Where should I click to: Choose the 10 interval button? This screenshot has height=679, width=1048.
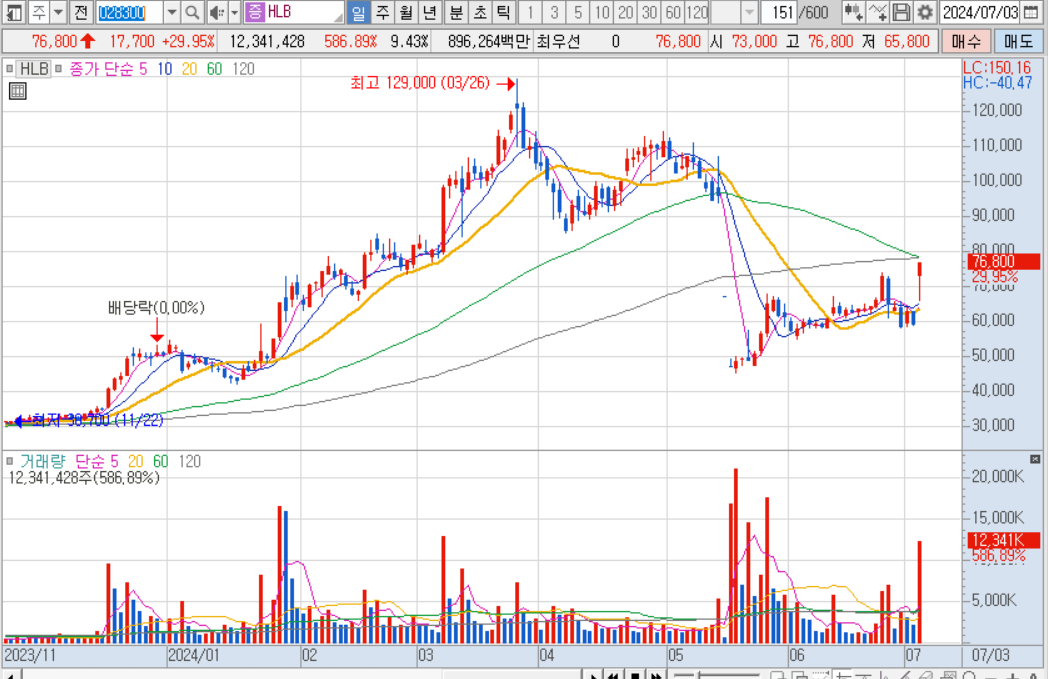pos(602,12)
